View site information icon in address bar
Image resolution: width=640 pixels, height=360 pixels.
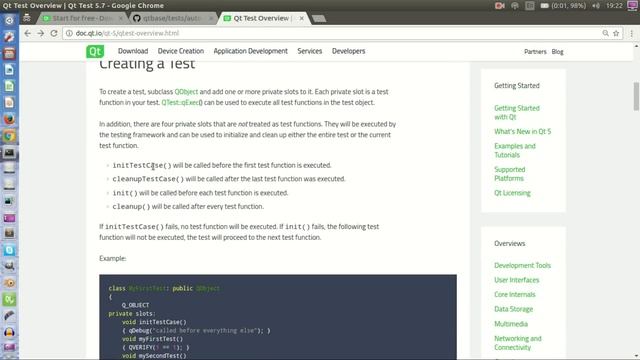[69, 33]
